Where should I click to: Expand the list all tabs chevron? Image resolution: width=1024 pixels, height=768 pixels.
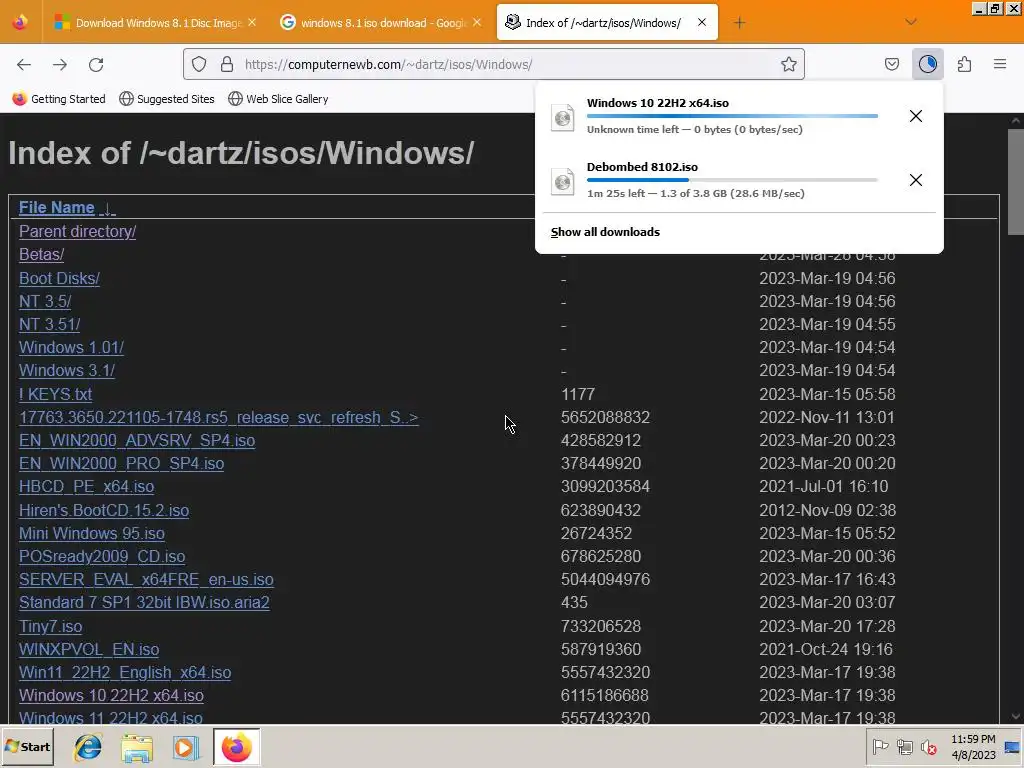coord(911,22)
